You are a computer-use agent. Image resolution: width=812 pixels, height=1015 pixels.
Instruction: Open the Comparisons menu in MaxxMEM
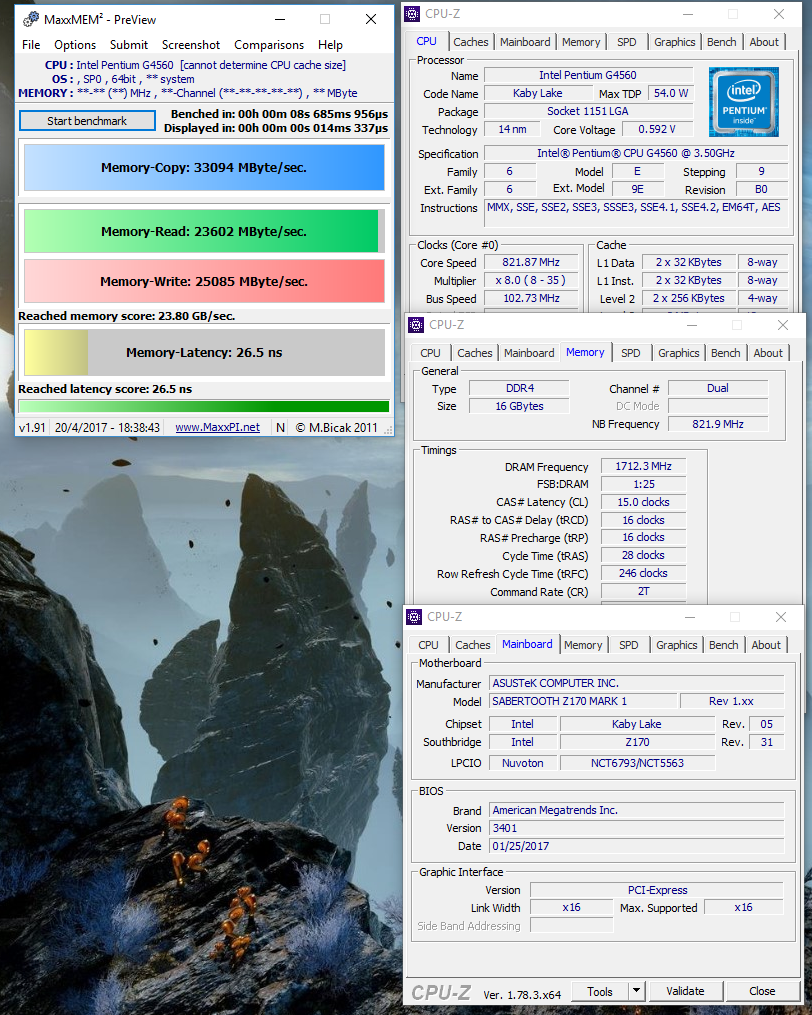click(x=269, y=45)
